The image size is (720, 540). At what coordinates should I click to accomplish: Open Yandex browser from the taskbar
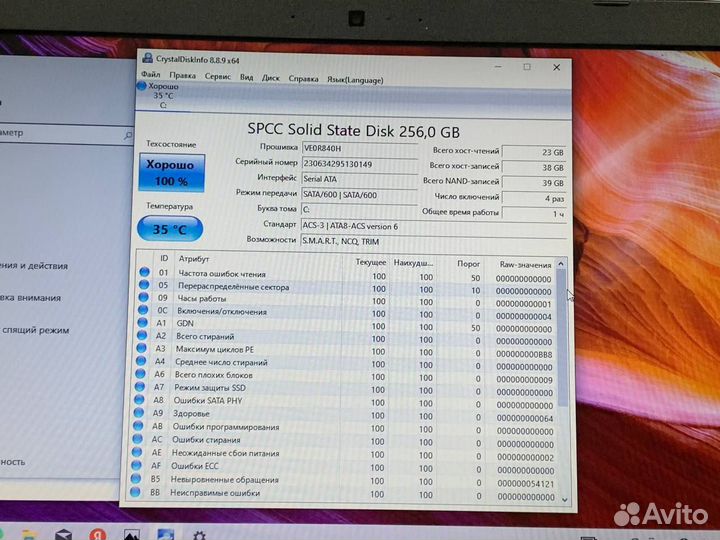pyautogui.click(x=98, y=534)
